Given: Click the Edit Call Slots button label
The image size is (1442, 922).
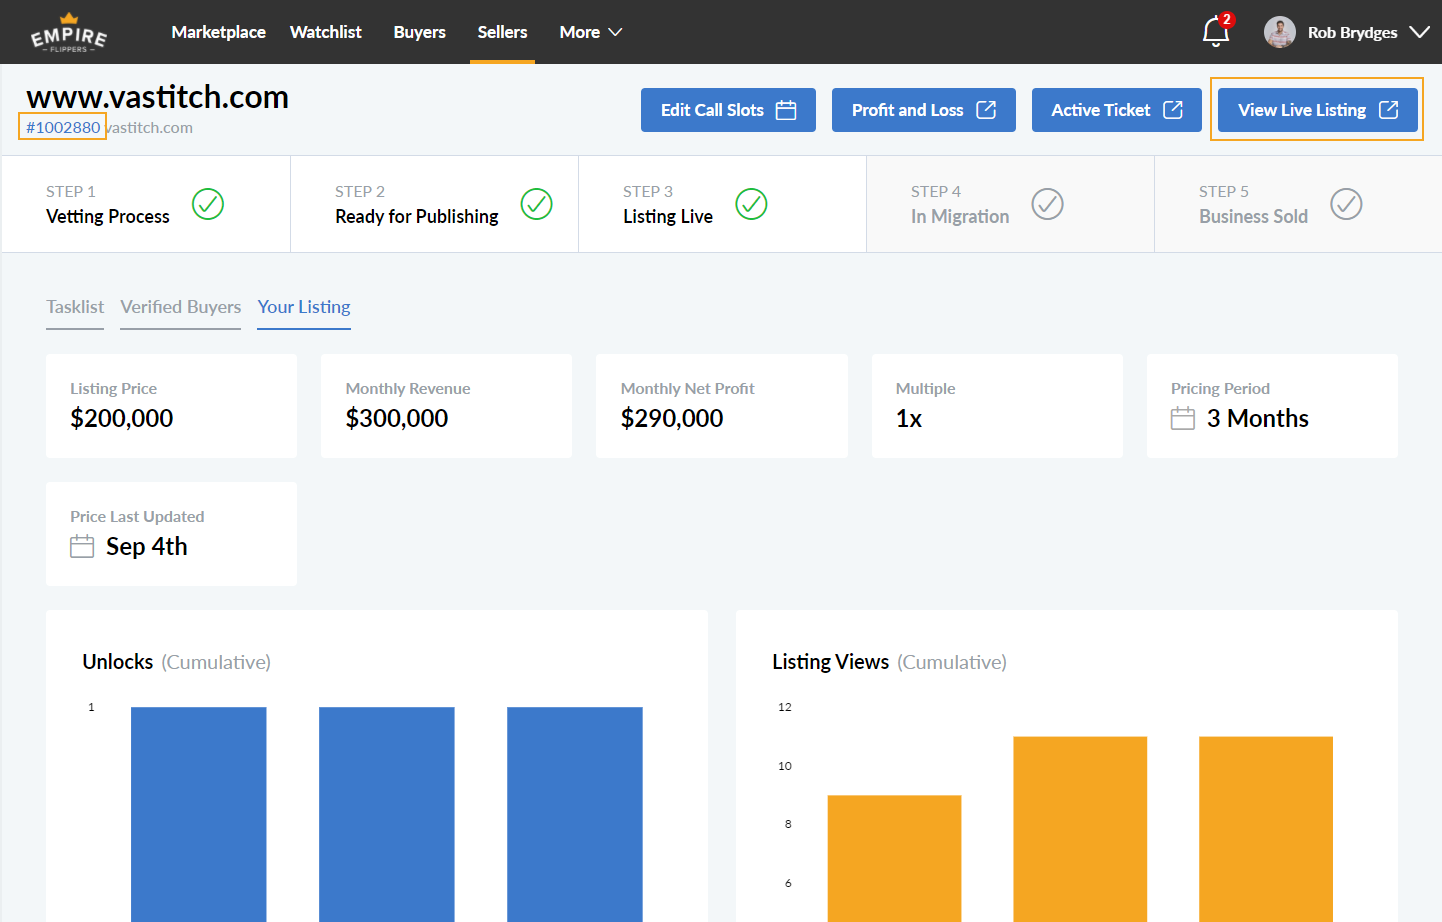Looking at the screenshot, I should coord(712,110).
